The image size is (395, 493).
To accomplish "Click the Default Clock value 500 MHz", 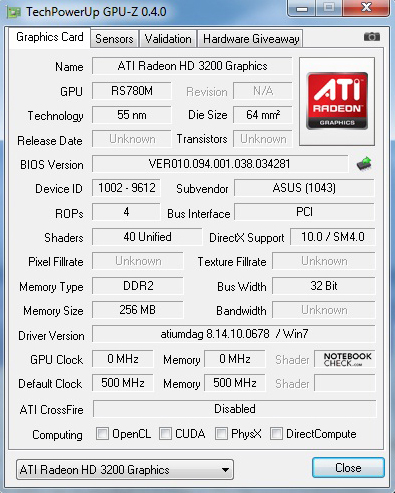I will pyautogui.click(x=123, y=383).
